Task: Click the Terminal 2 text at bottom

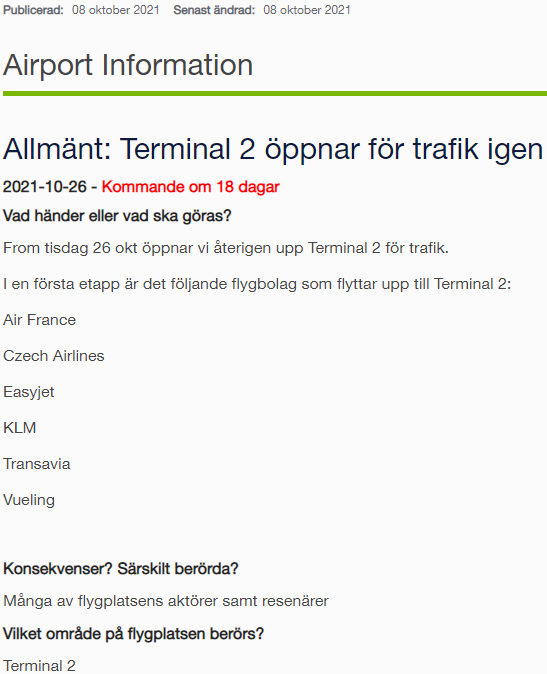Action: click(39, 666)
